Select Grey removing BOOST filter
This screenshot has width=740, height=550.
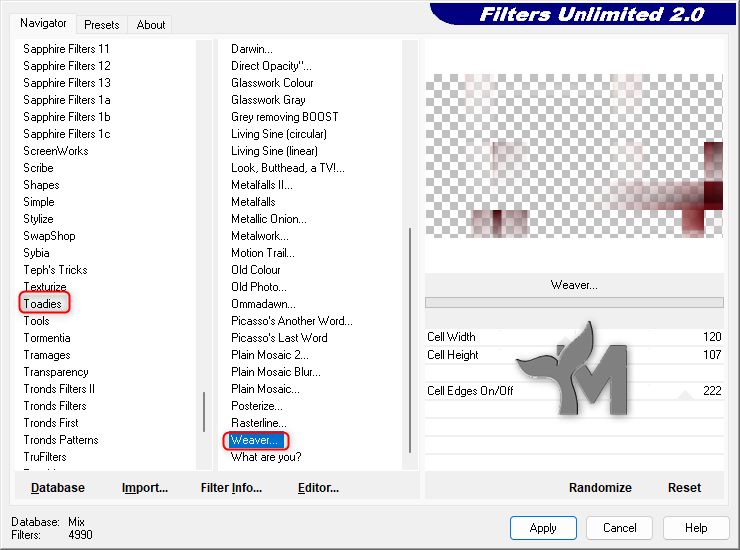click(285, 117)
